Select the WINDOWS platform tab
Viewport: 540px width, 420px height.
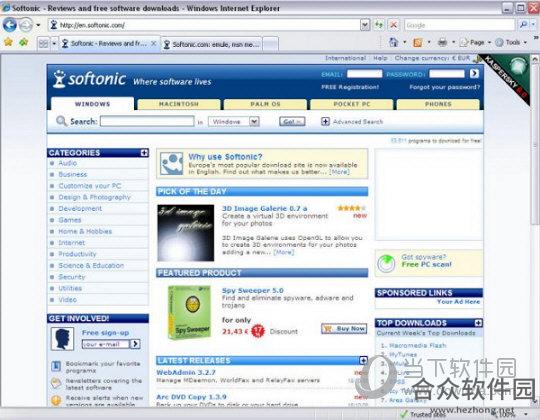click(x=93, y=104)
